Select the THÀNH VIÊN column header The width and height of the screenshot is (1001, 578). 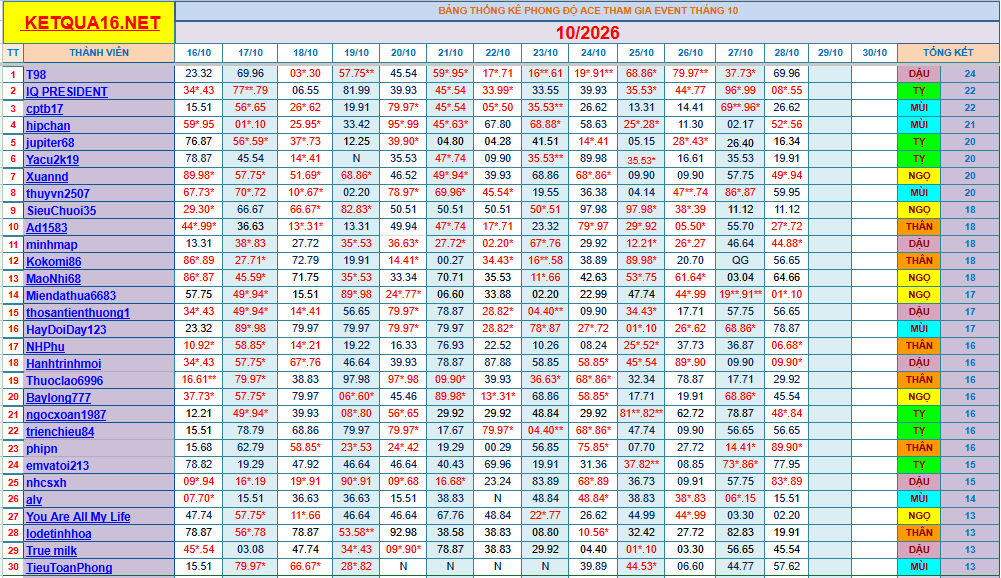coord(99,53)
